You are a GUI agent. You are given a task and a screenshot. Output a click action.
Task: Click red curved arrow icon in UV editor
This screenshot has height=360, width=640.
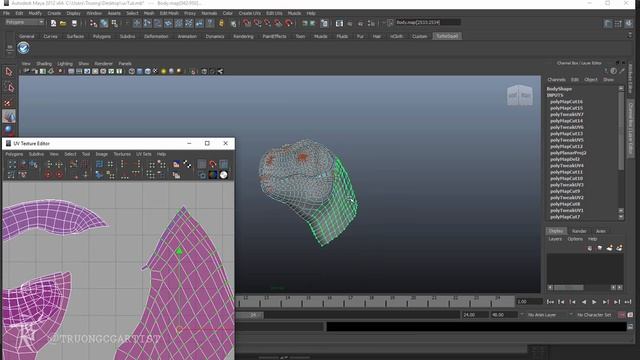pos(213,164)
